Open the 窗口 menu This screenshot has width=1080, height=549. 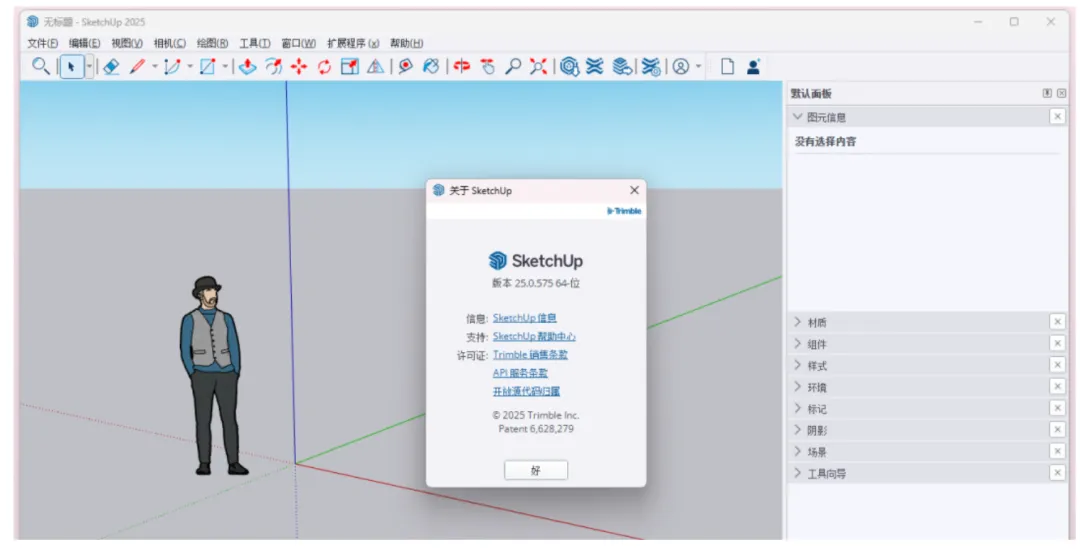299,43
